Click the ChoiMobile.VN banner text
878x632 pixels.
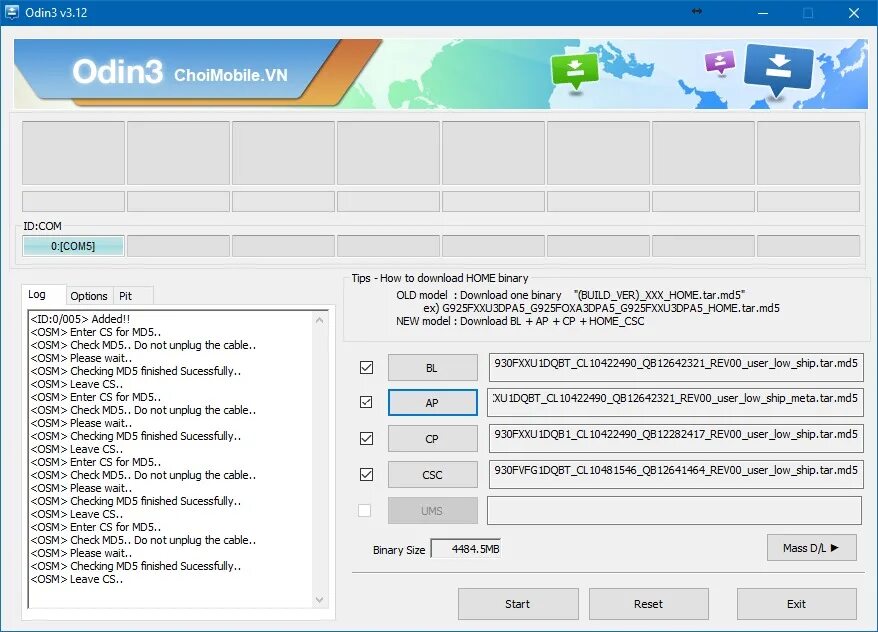(x=231, y=75)
